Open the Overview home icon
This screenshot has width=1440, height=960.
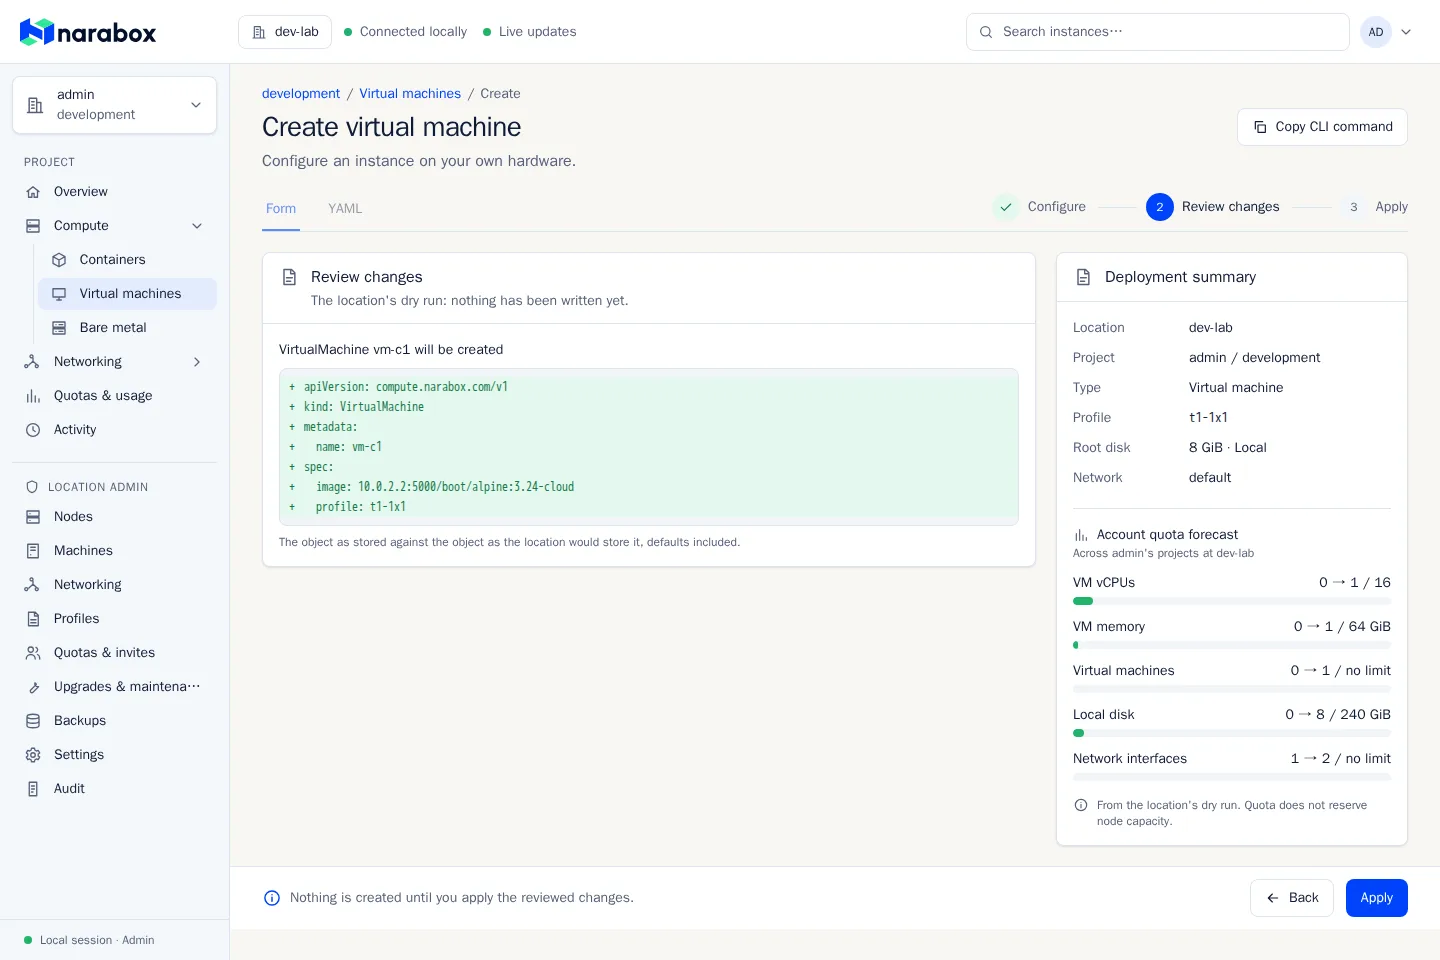pos(33,192)
